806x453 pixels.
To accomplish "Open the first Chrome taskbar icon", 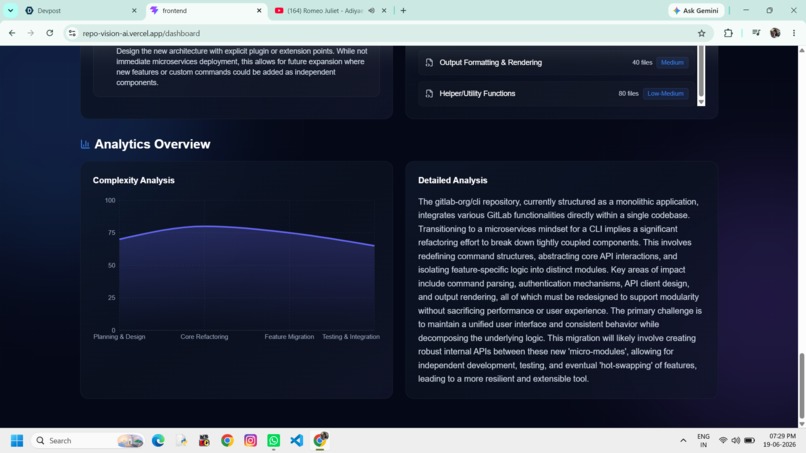I will 227,441.
